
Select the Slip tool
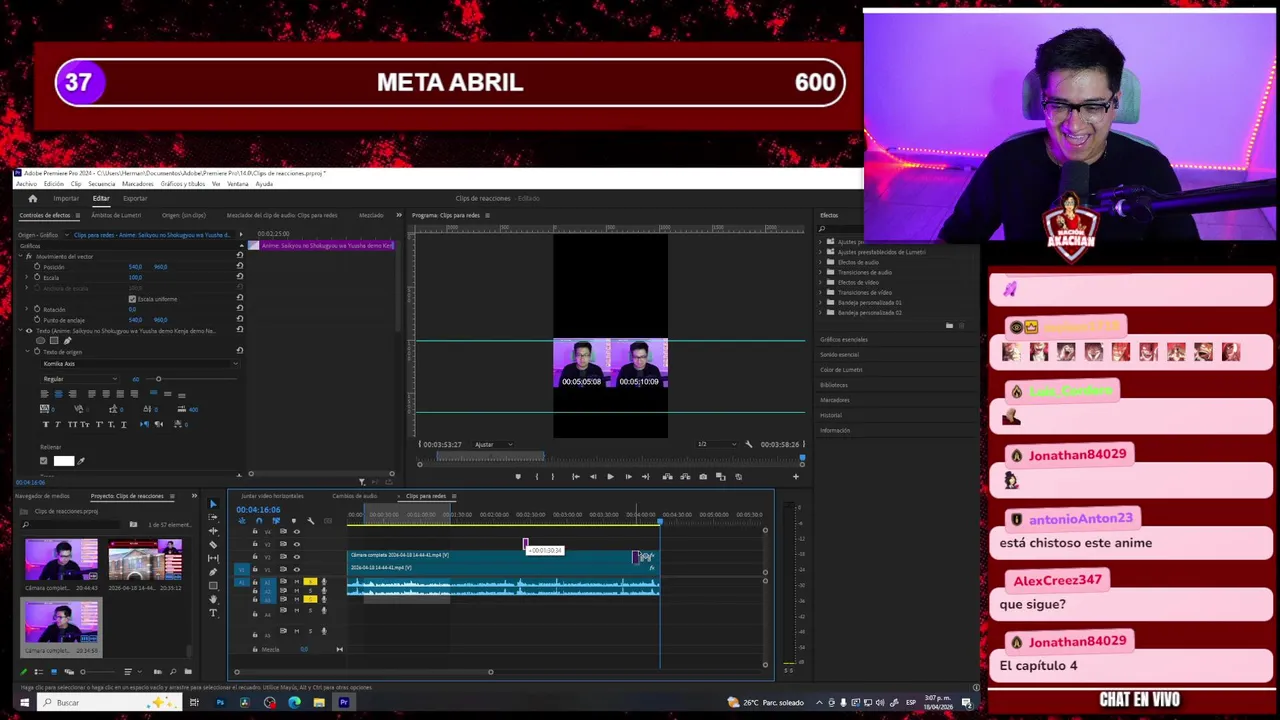tap(213, 558)
